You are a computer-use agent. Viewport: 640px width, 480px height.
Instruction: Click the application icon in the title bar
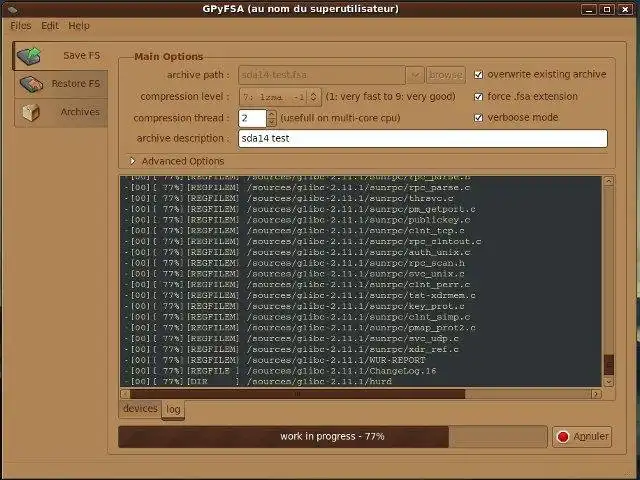(13, 9)
